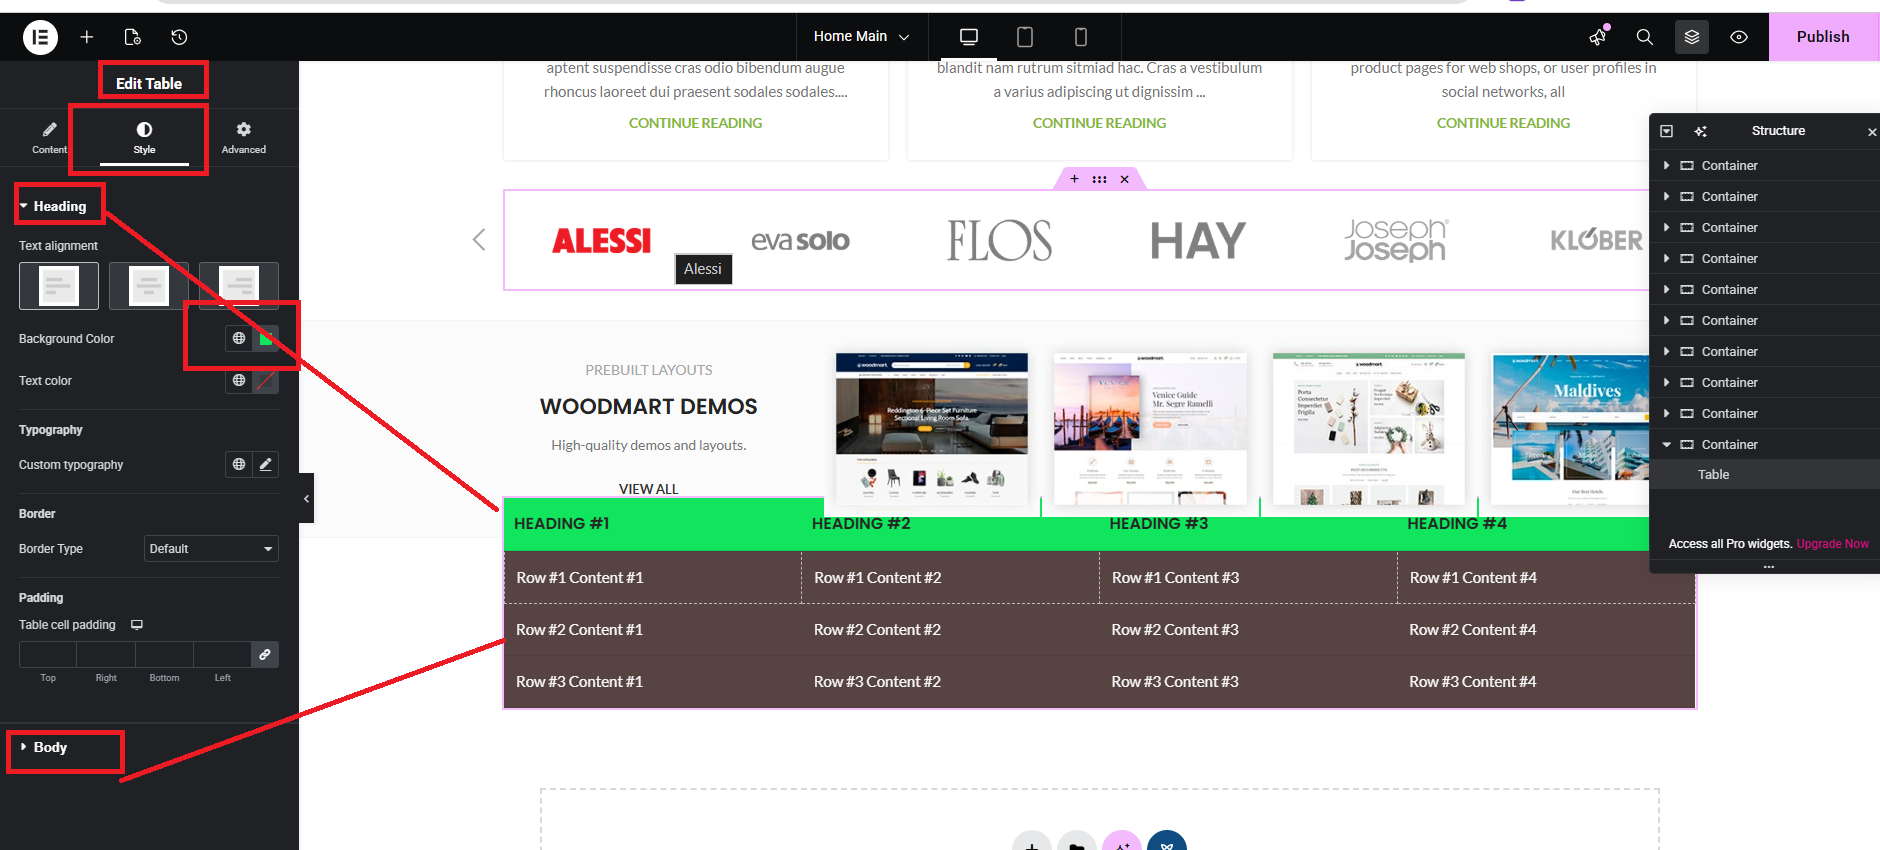Click the expand-all icon in the Structure panel header
The image size is (1880, 850).
pos(1666,131)
